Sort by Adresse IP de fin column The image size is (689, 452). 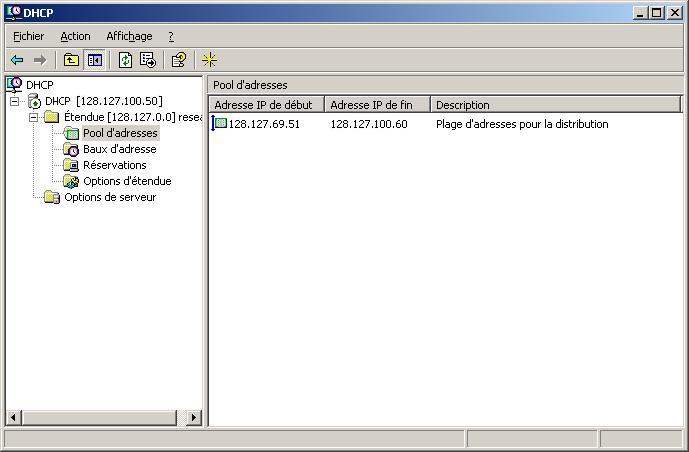tap(377, 105)
